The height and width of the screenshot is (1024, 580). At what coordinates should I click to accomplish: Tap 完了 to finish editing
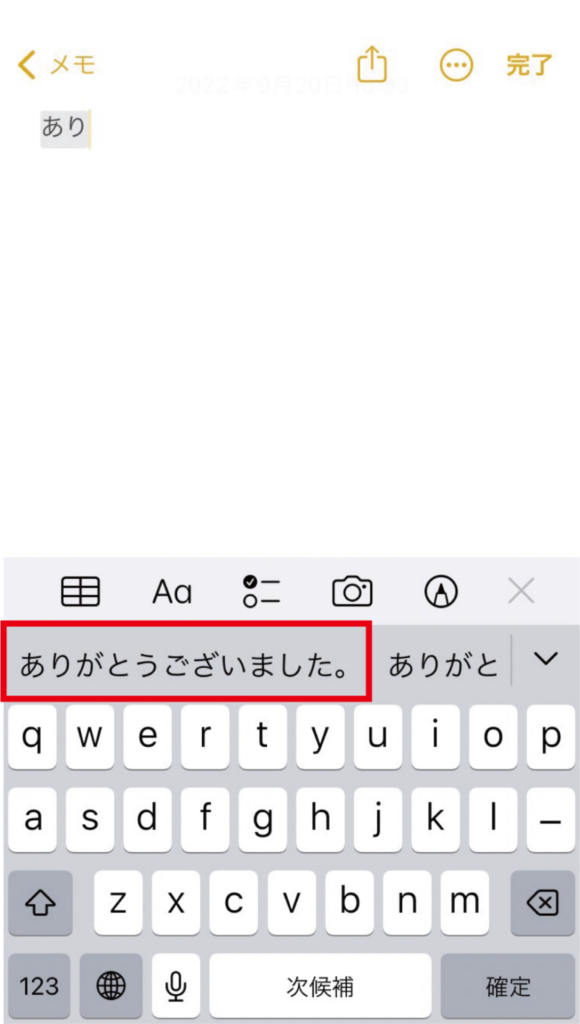[530, 65]
